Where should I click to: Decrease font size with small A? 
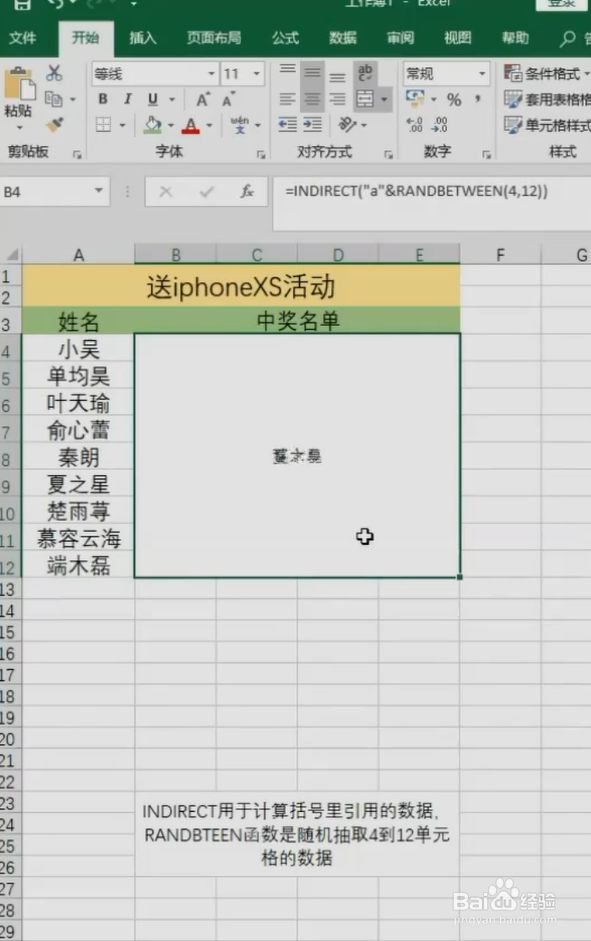click(x=228, y=99)
